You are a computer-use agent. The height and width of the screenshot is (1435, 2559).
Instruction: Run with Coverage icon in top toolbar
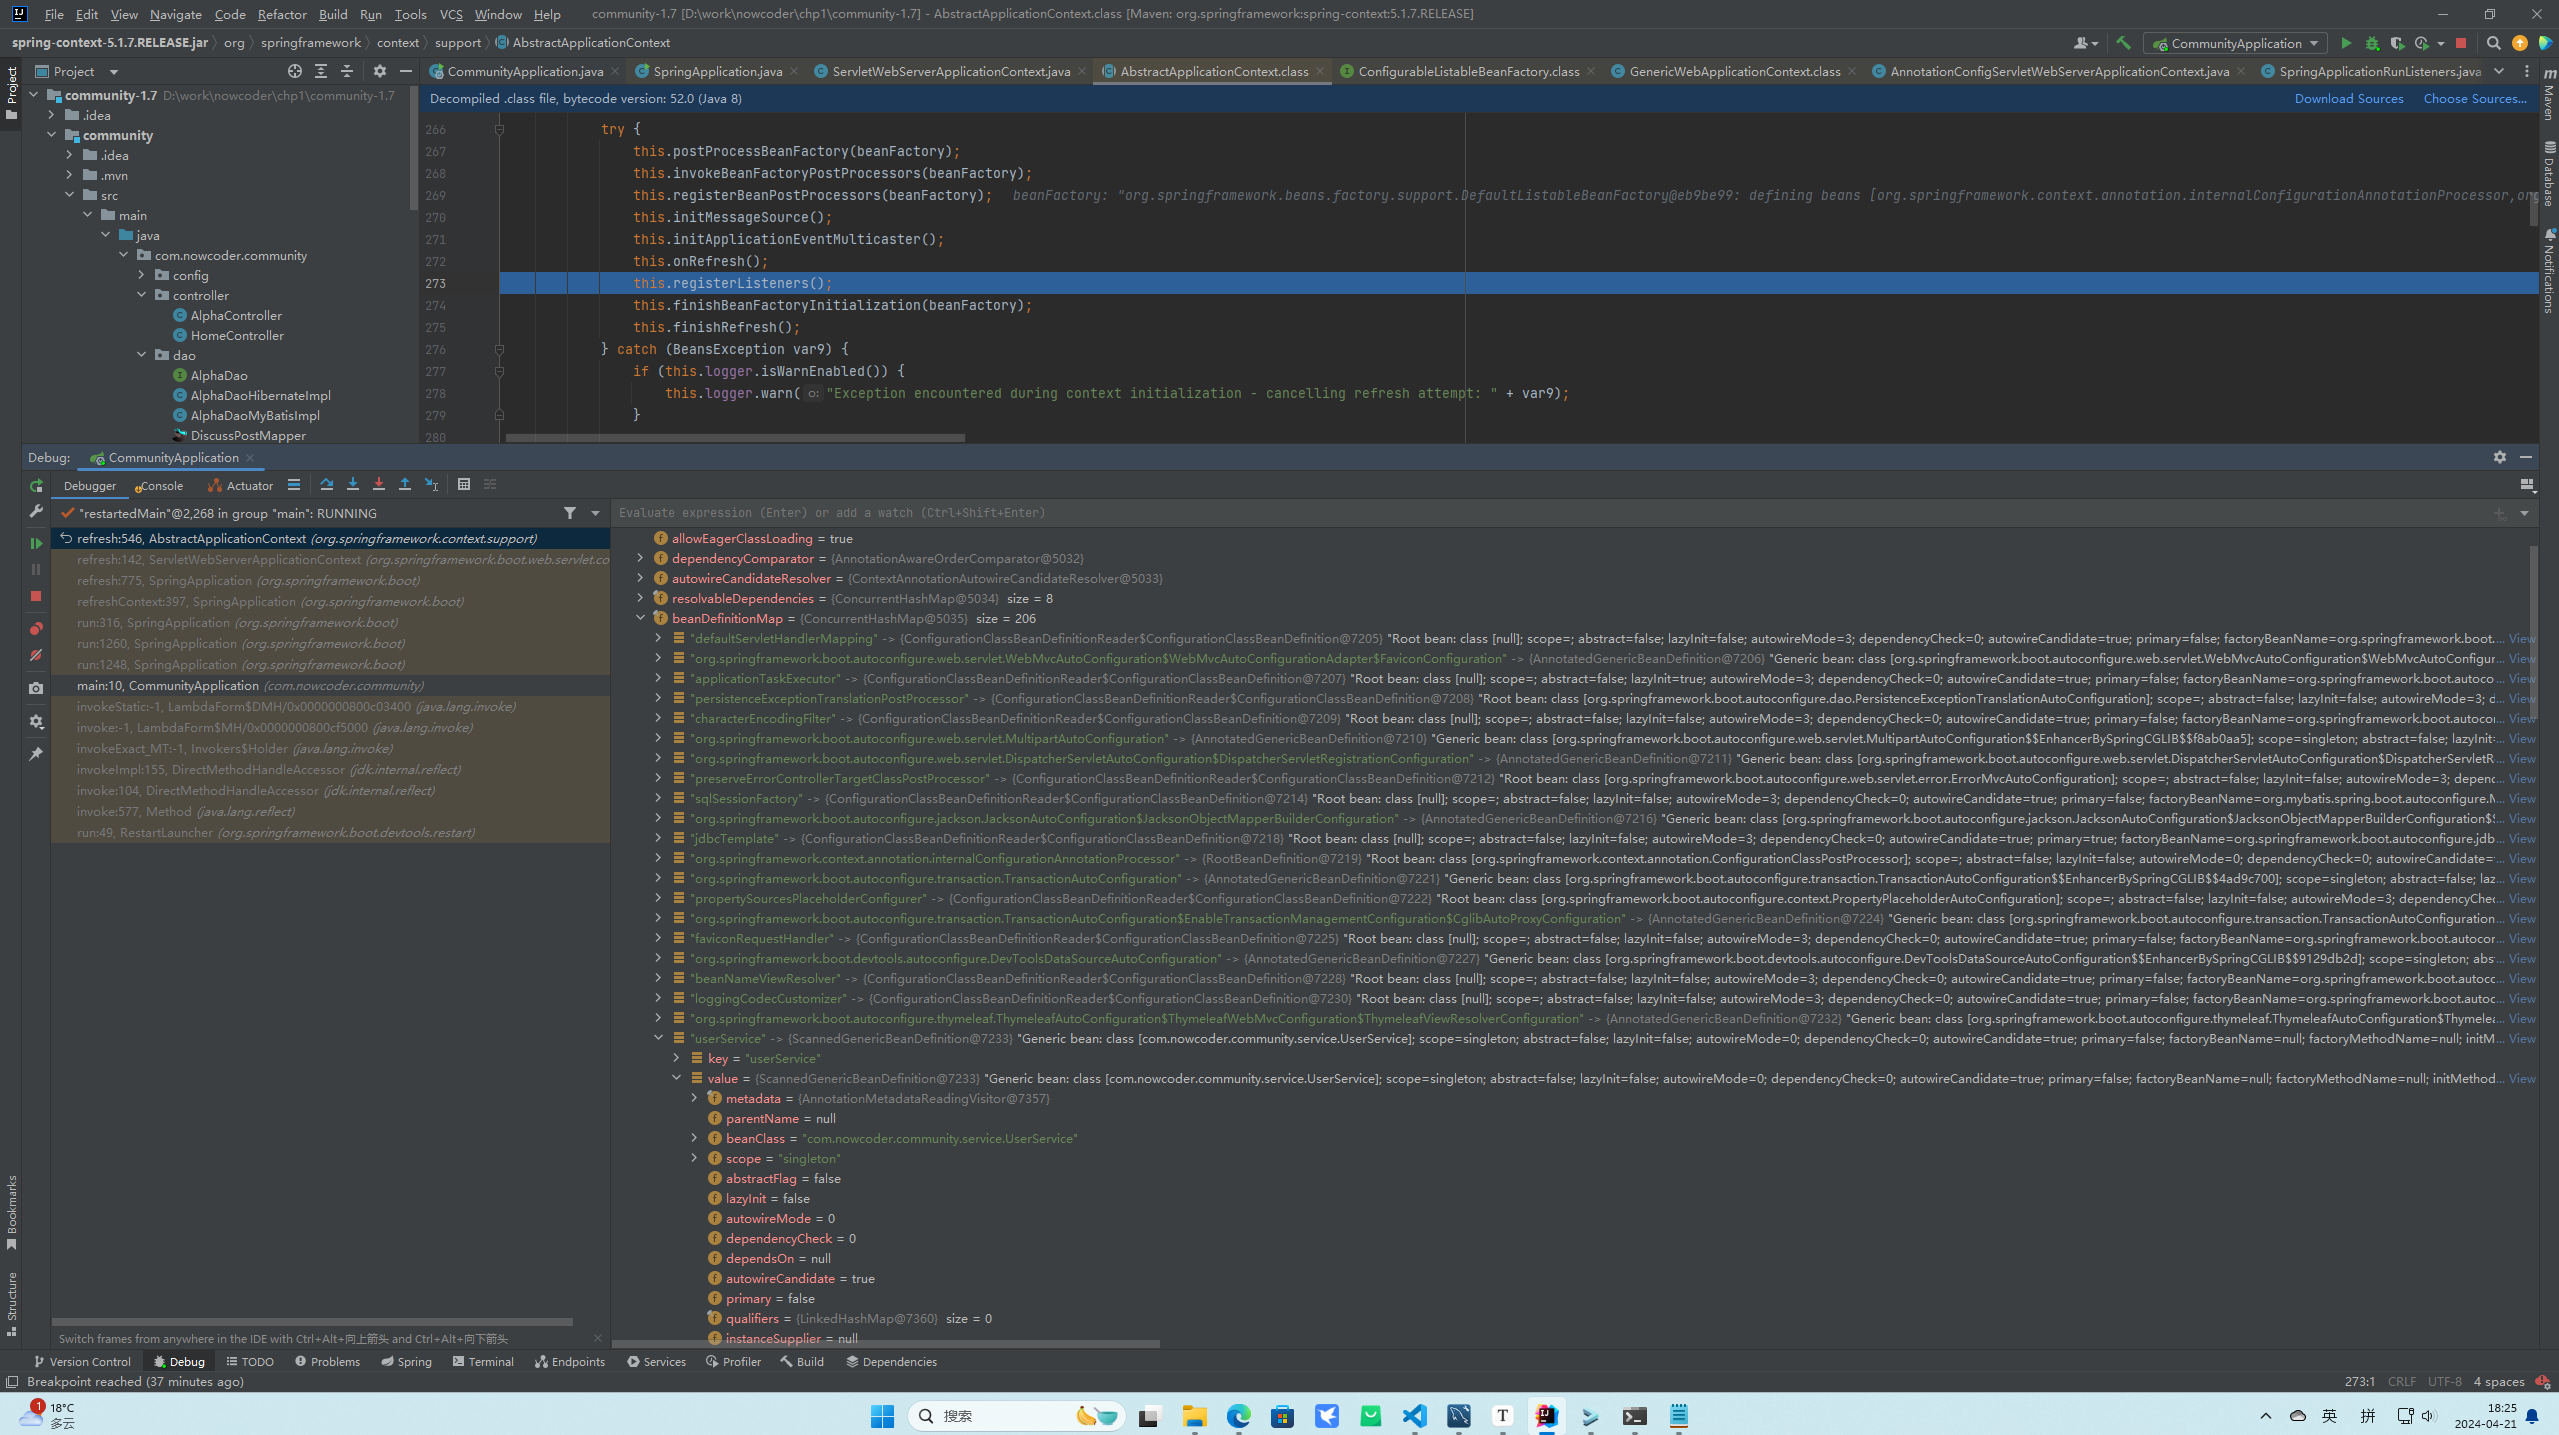click(x=2397, y=43)
